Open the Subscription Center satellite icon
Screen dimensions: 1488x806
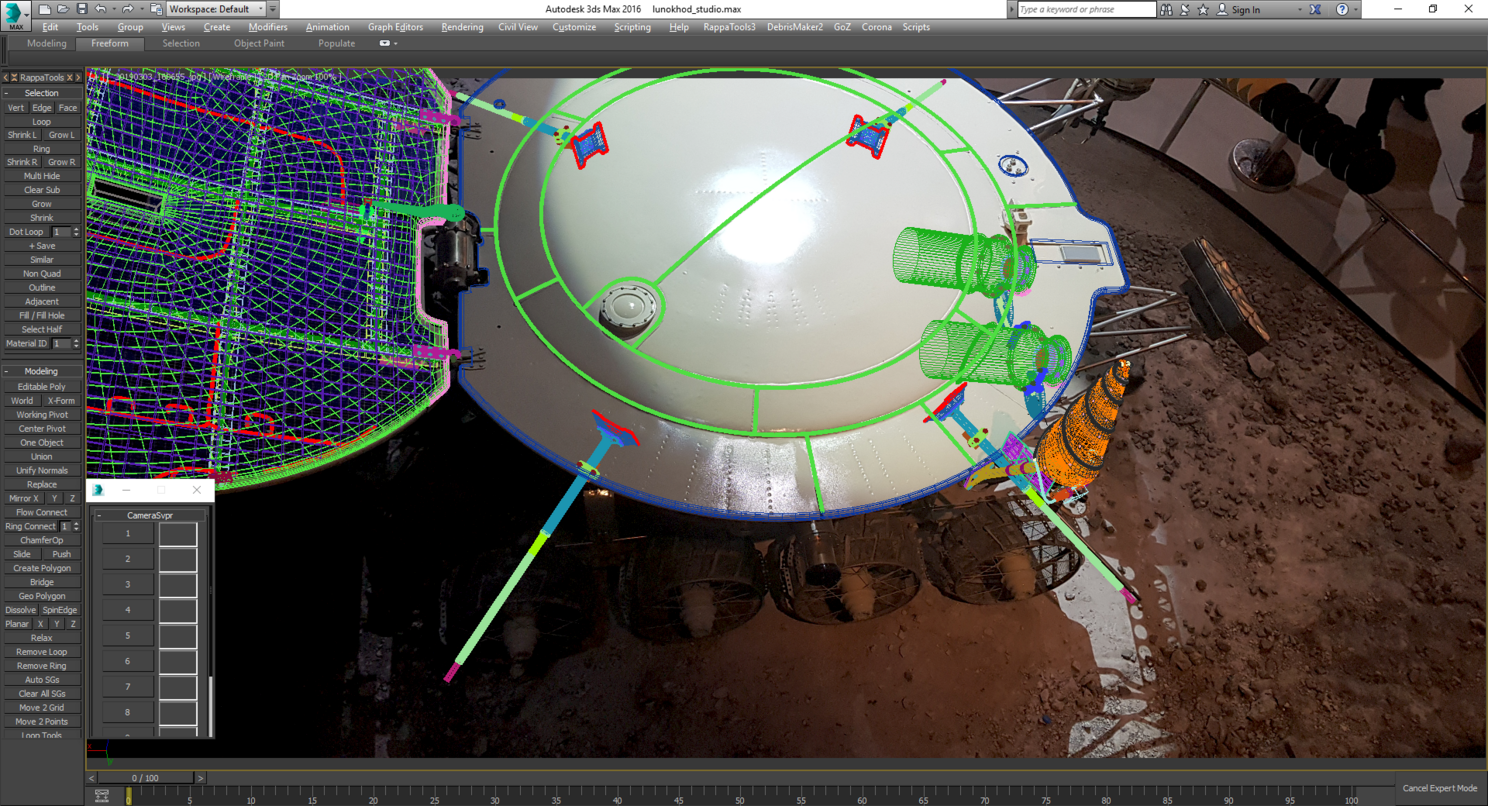pos(1185,9)
